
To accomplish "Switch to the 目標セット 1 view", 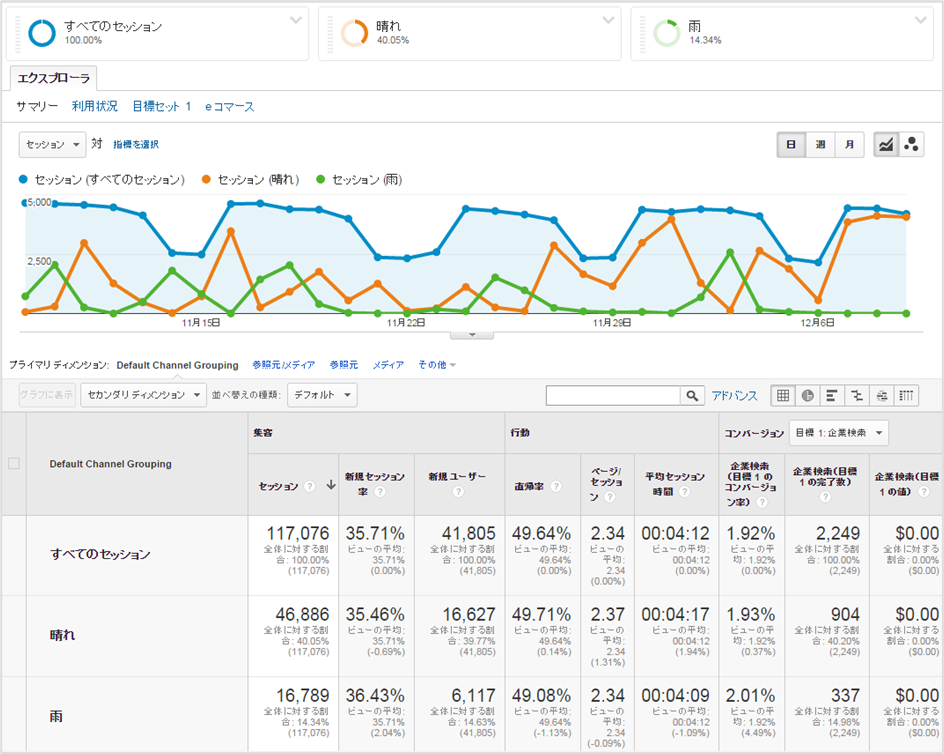I will [161, 107].
